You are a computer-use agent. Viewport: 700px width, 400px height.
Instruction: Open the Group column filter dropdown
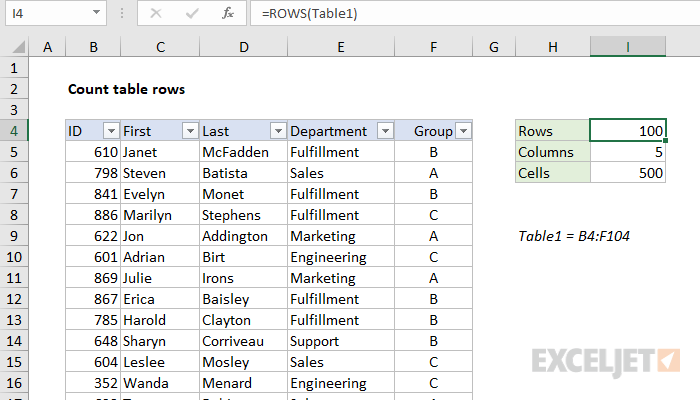click(x=463, y=131)
